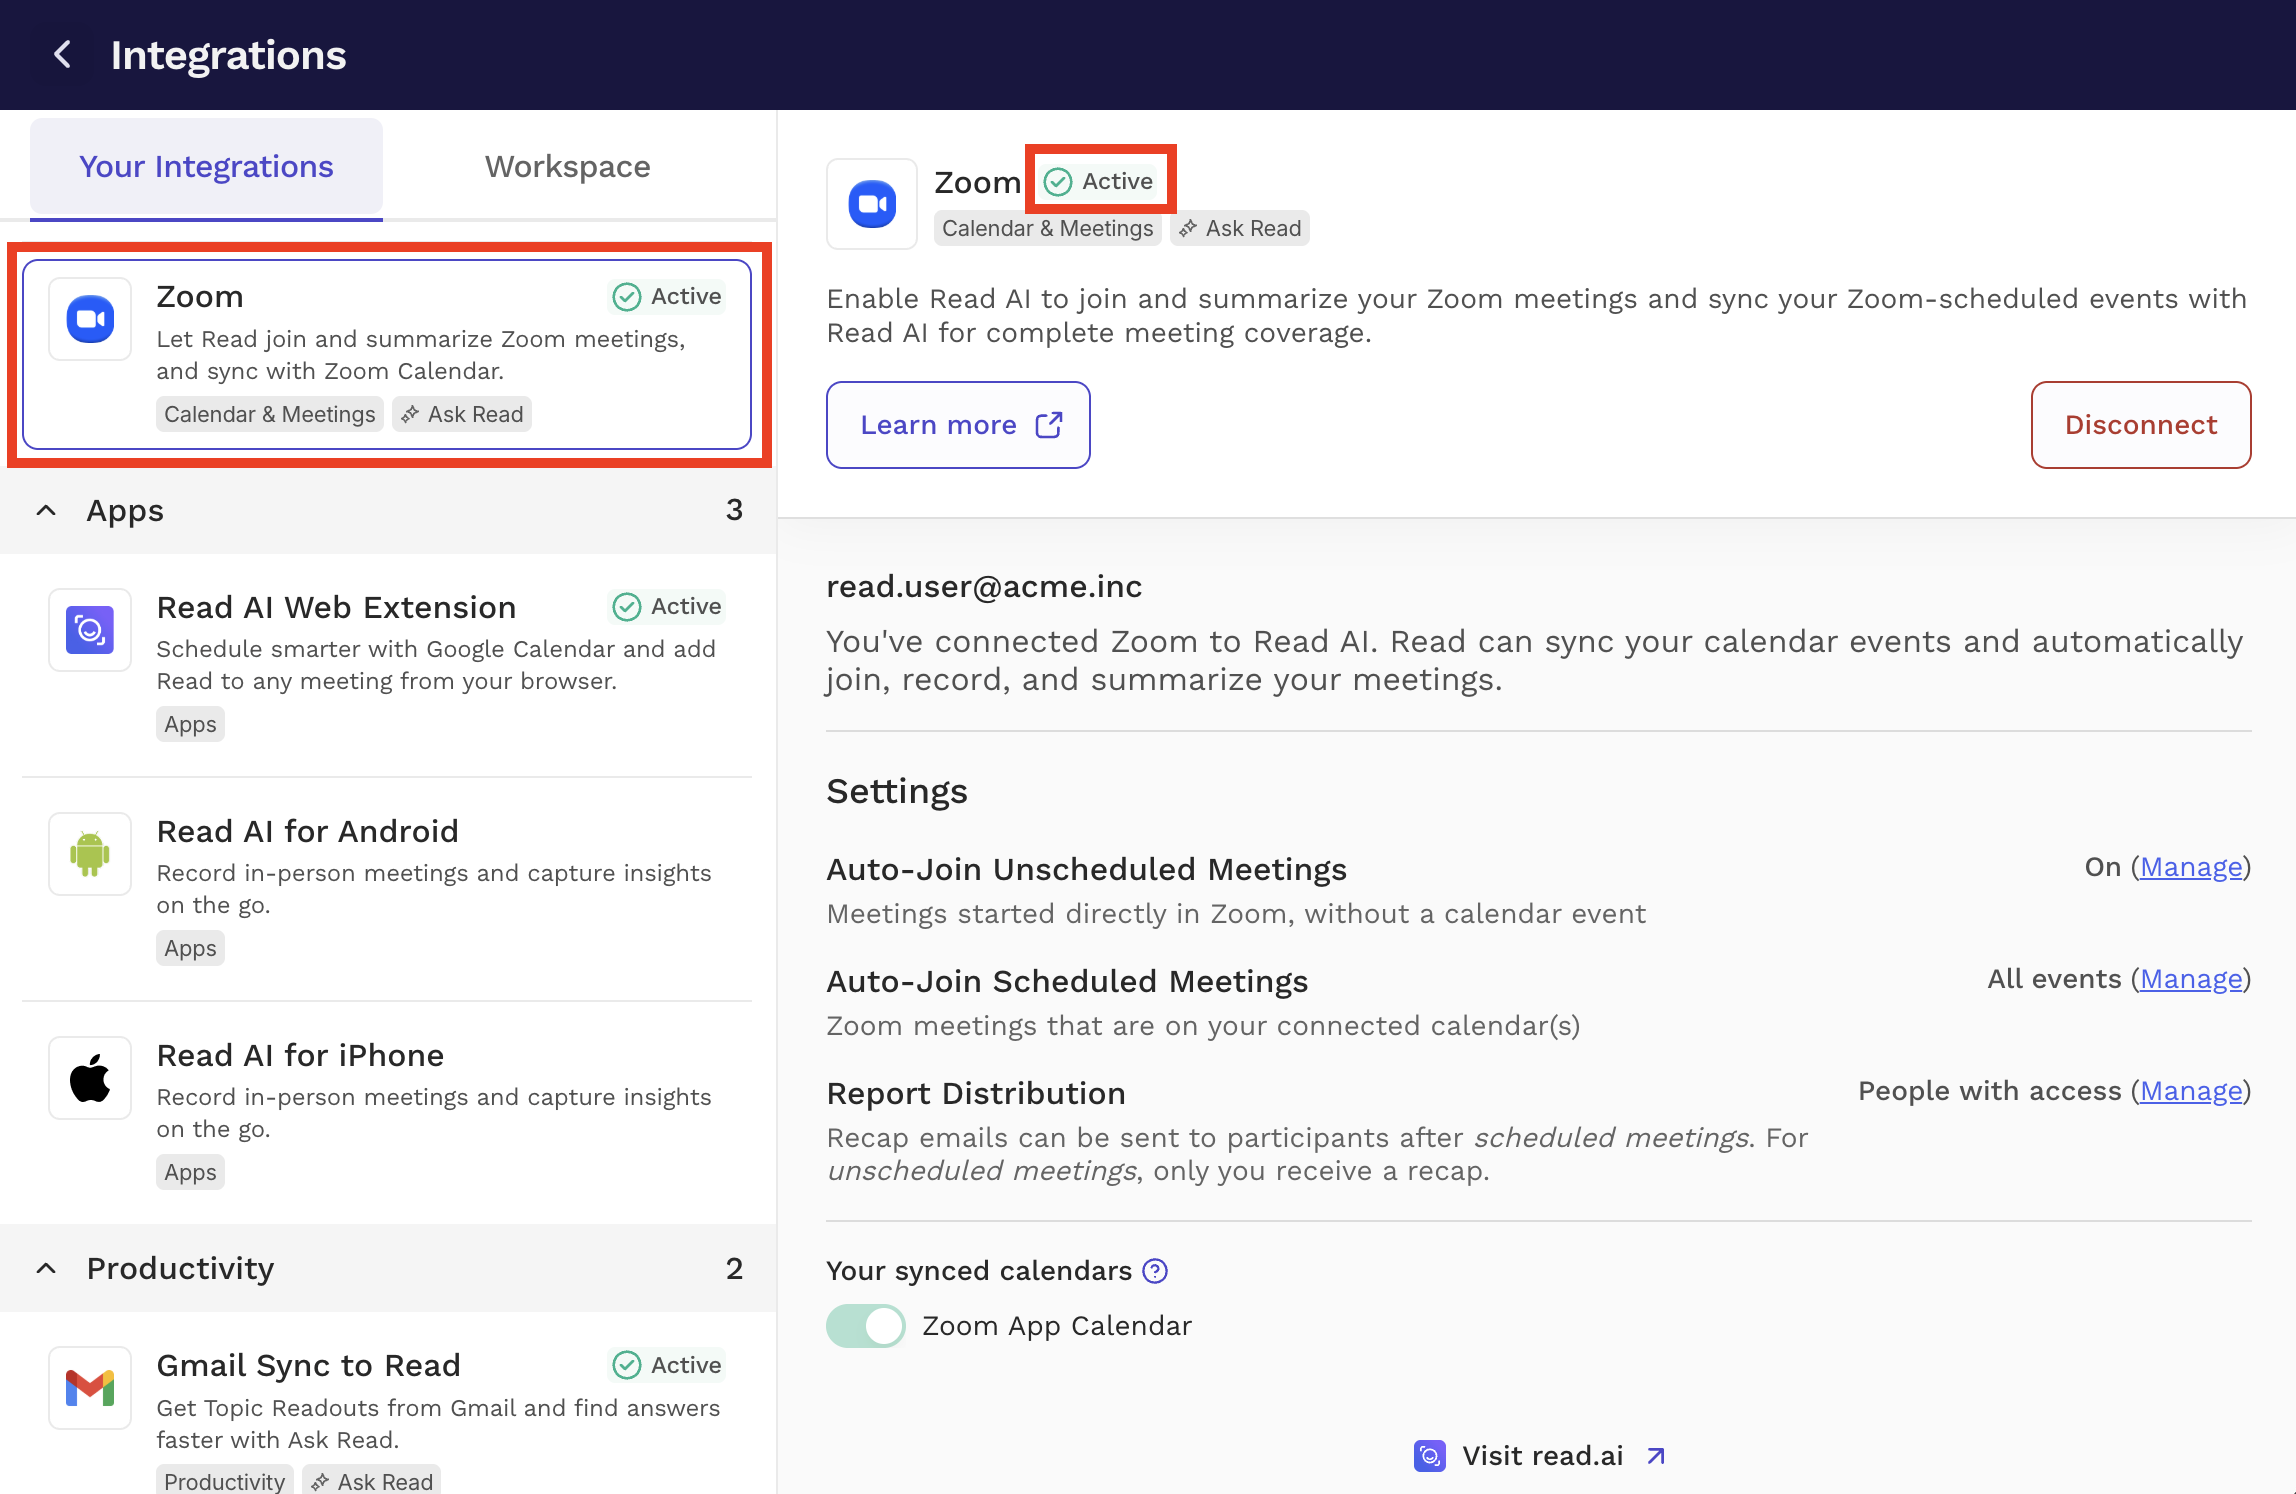
Task: Click the Ask Read tag in Zoom list card
Action: [462, 414]
